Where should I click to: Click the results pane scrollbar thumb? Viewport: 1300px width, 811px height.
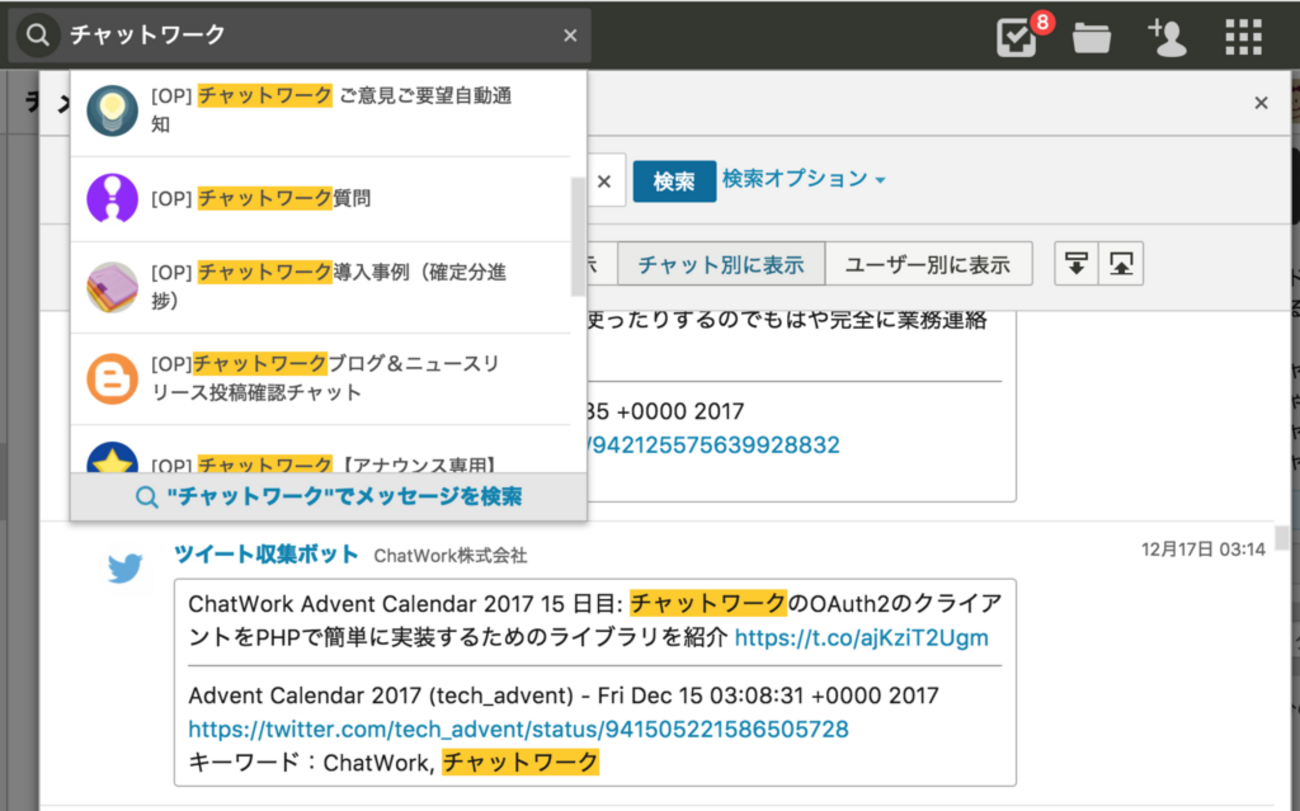(x=1282, y=537)
